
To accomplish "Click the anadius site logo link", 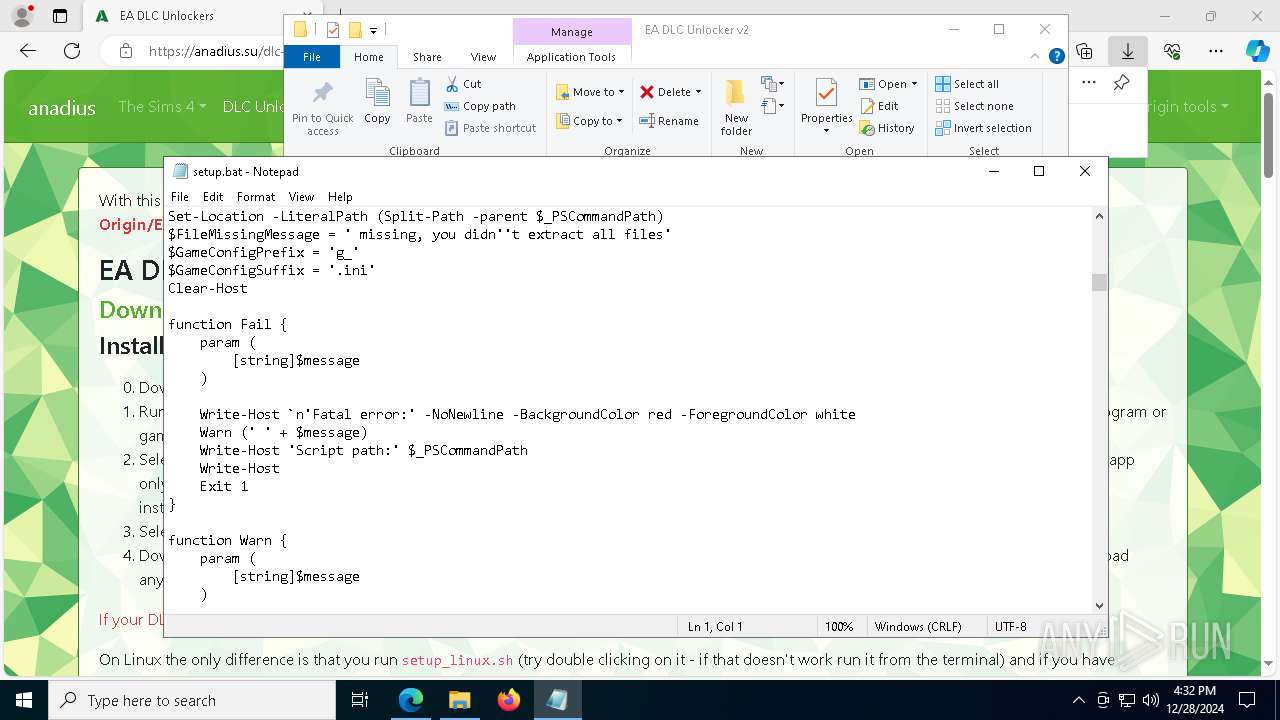I will pos(62,108).
